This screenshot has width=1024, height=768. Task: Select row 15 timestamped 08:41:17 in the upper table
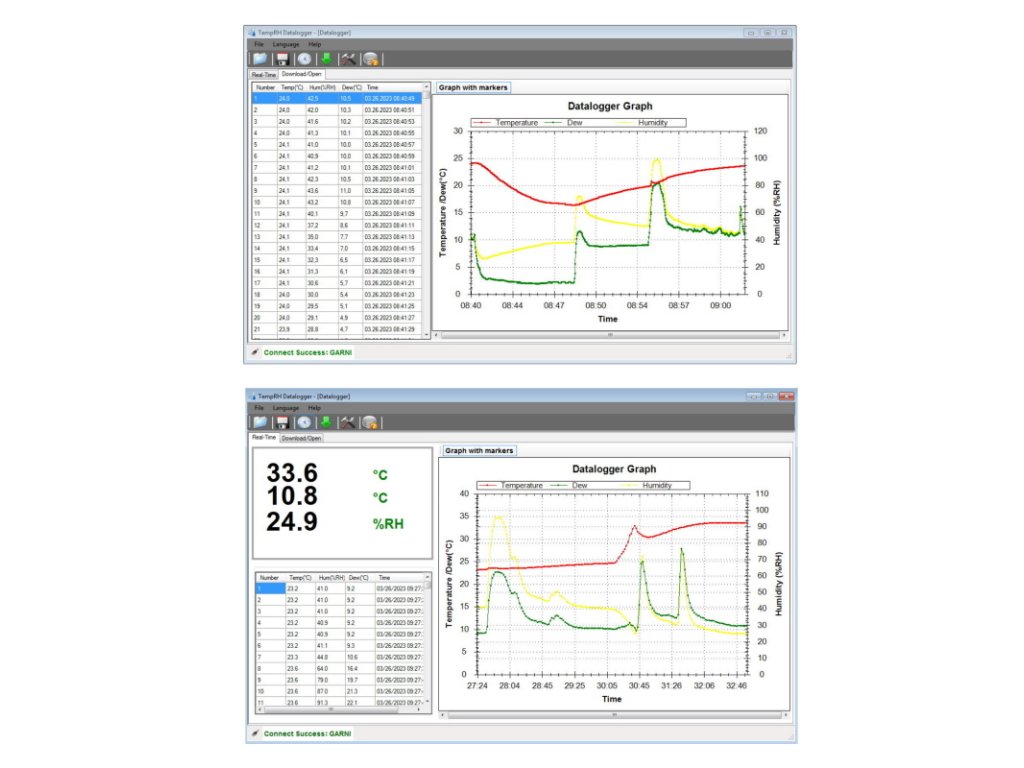point(337,260)
